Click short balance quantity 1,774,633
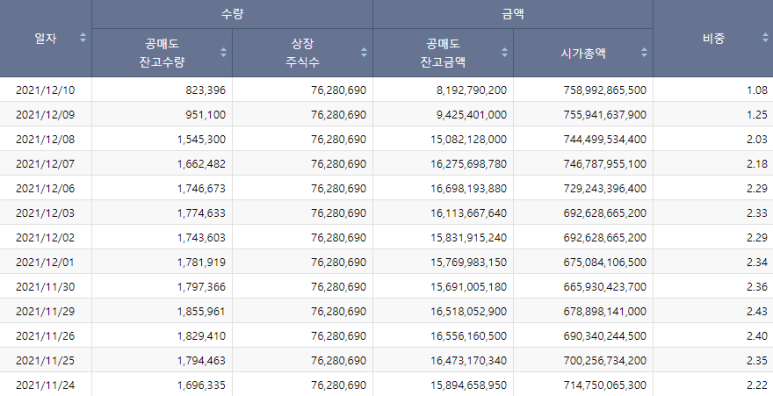This screenshot has width=773, height=396. 202,213
